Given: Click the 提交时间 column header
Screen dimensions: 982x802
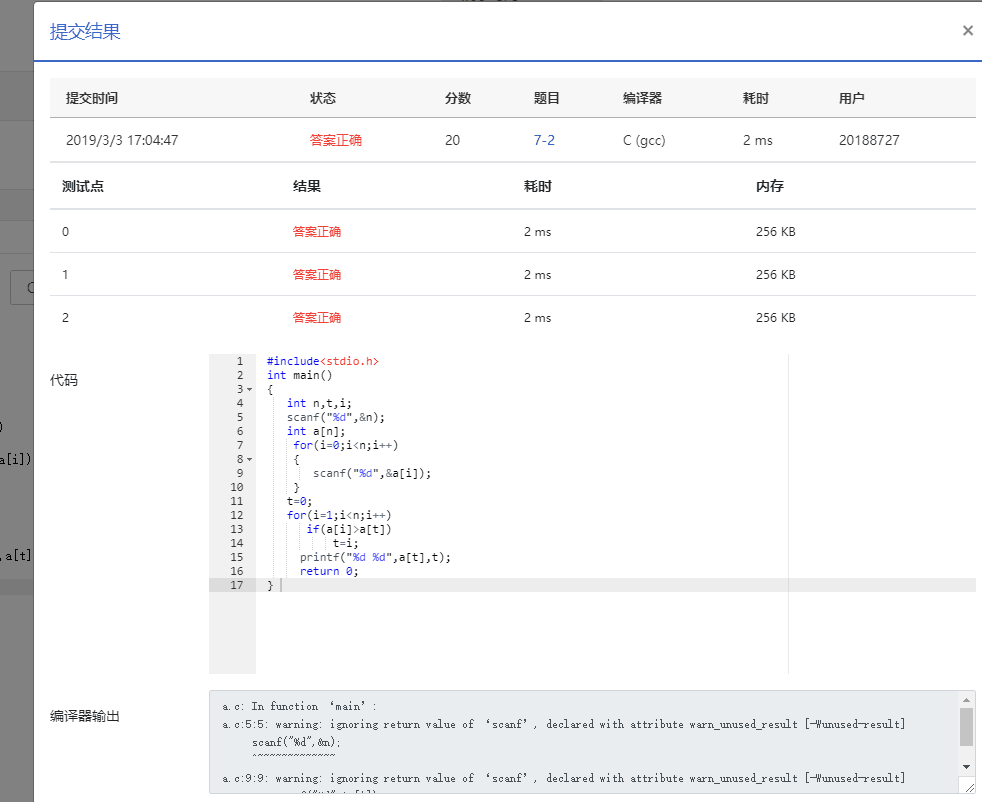Looking at the screenshot, I should coord(92,98).
